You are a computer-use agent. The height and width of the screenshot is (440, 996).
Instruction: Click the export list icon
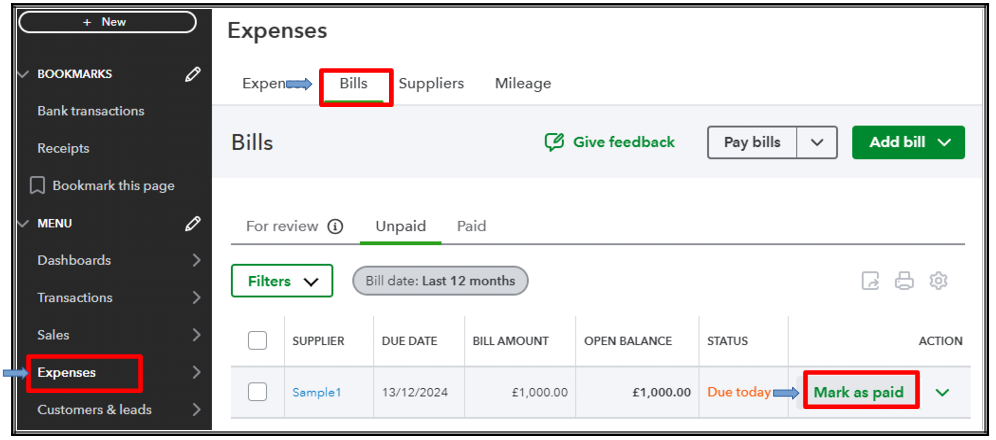tap(871, 281)
